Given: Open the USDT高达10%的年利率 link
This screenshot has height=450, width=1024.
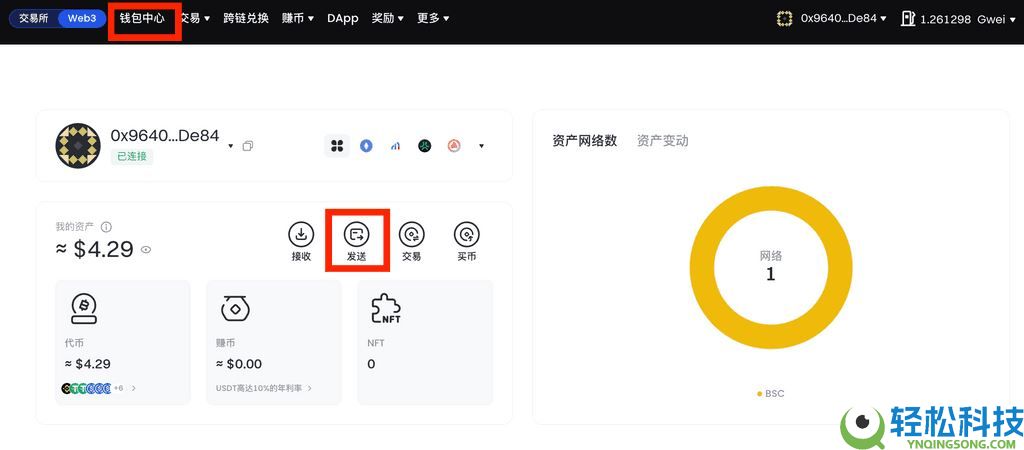Looking at the screenshot, I should 264,388.
